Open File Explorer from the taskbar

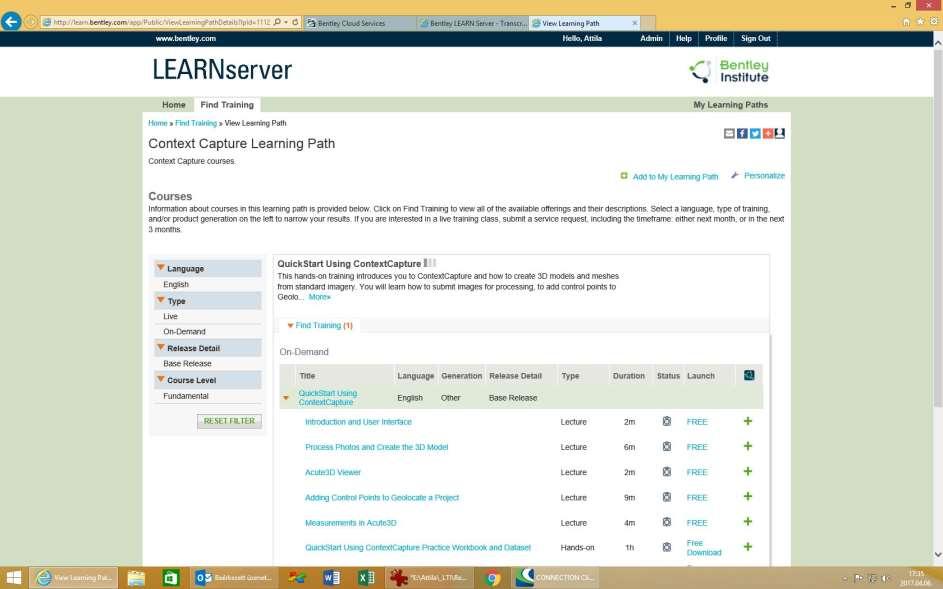[x=137, y=578]
